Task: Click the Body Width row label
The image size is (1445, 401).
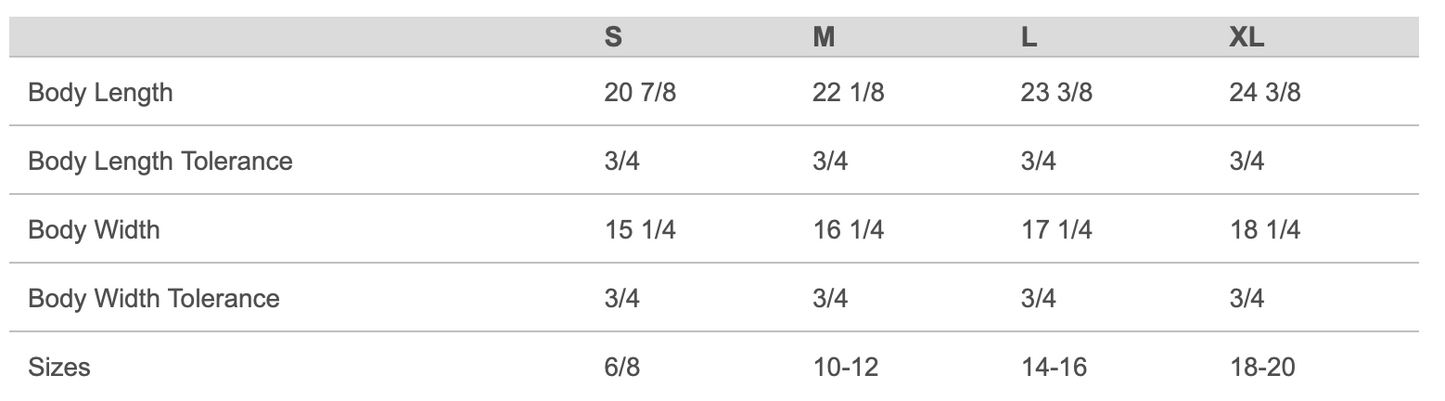Action: click(x=94, y=230)
